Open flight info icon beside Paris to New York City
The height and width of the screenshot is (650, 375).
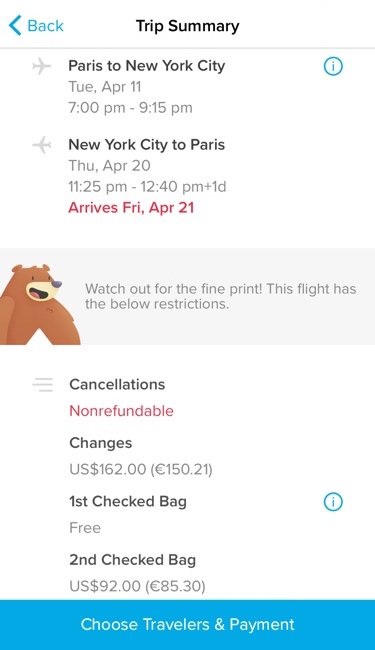(333, 66)
